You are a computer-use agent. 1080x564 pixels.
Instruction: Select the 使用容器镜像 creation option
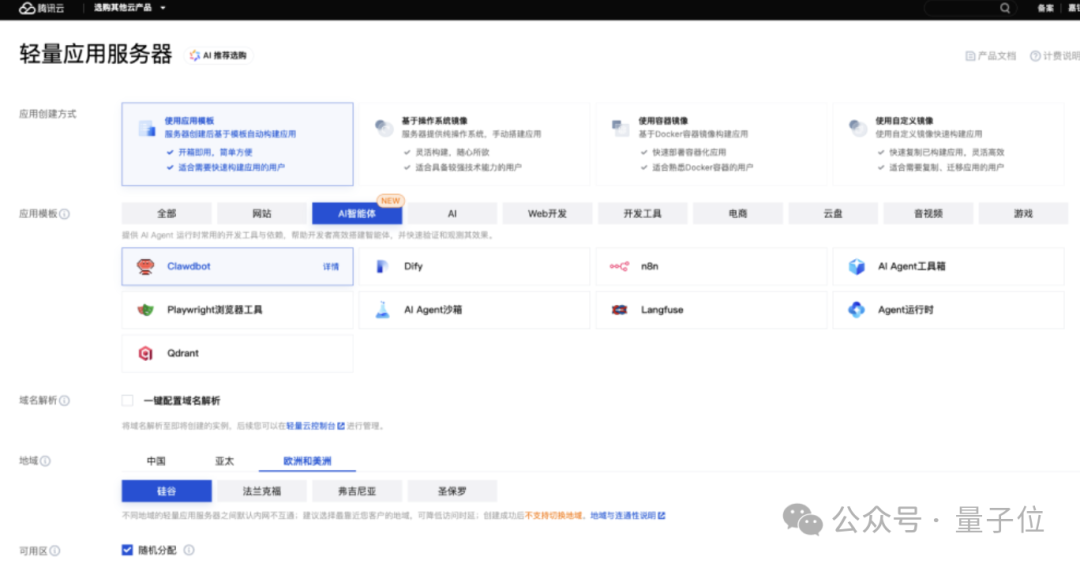tap(712, 144)
